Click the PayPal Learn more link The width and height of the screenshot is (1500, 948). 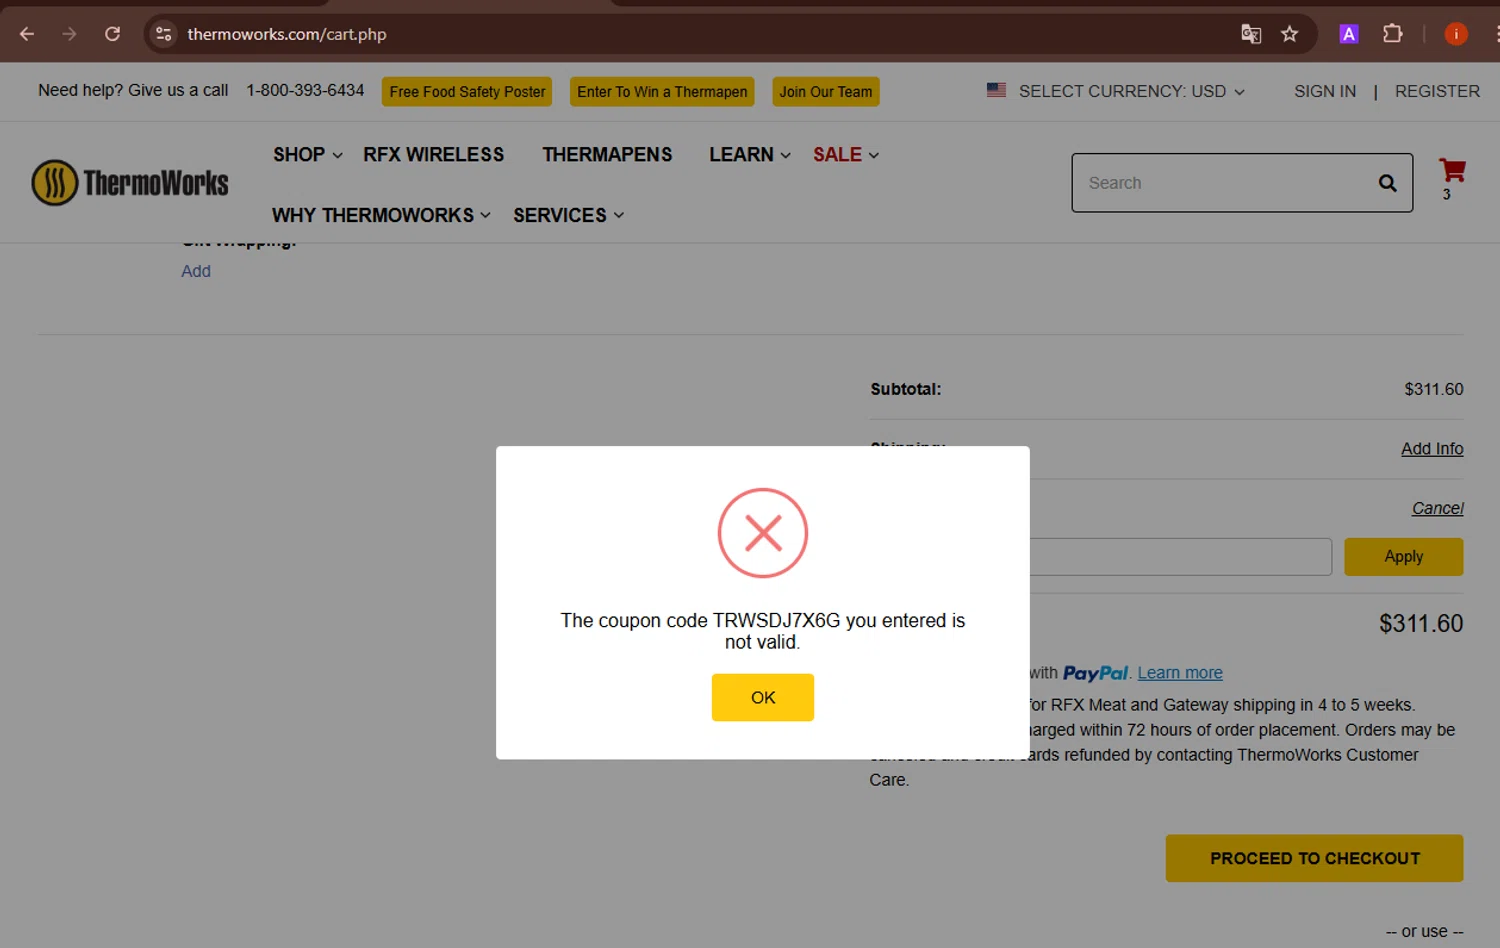1180,673
